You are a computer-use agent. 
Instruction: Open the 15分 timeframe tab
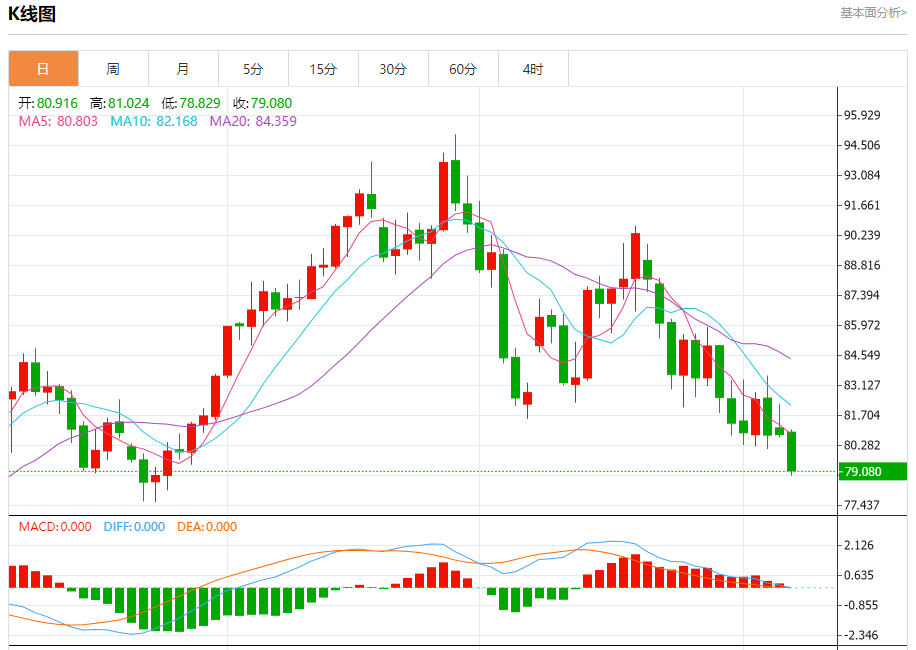tap(324, 69)
